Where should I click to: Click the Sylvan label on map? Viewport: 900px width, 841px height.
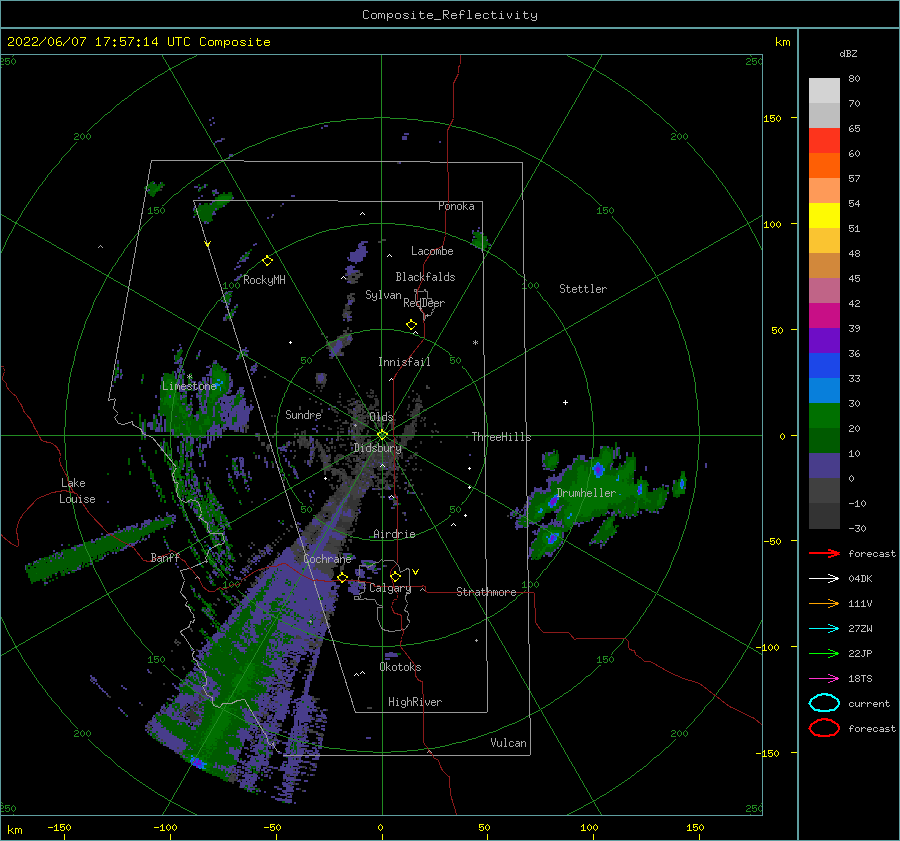point(383,295)
